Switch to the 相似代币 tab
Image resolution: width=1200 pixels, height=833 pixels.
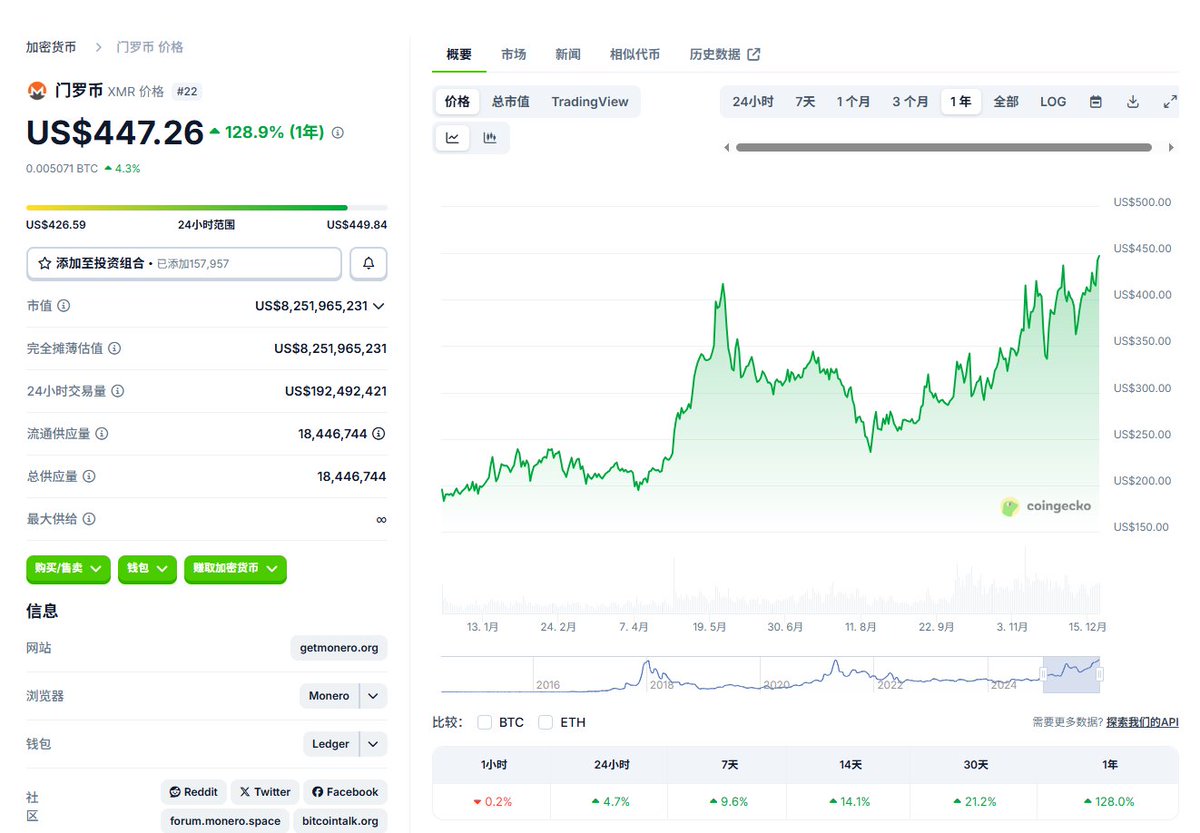635,54
